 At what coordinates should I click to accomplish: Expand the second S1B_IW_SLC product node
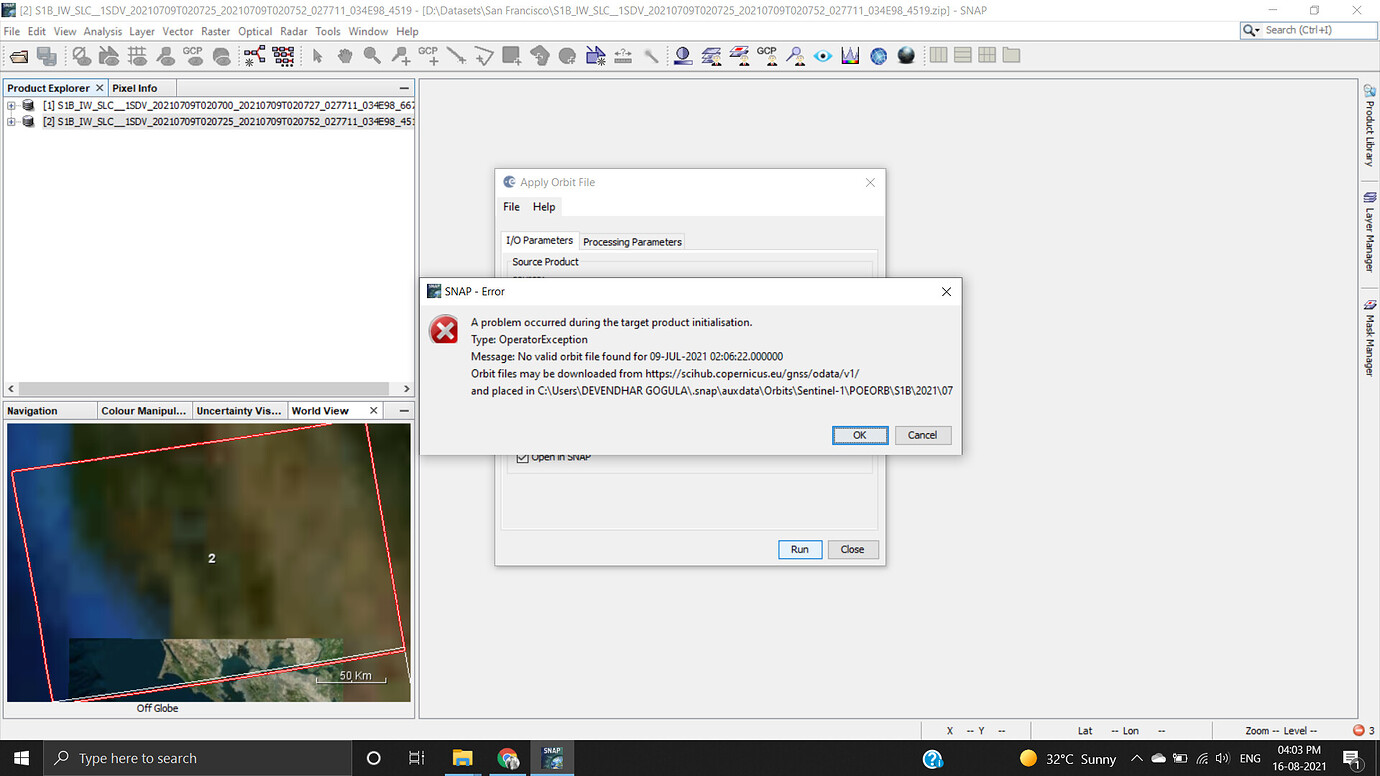click(9, 121)
